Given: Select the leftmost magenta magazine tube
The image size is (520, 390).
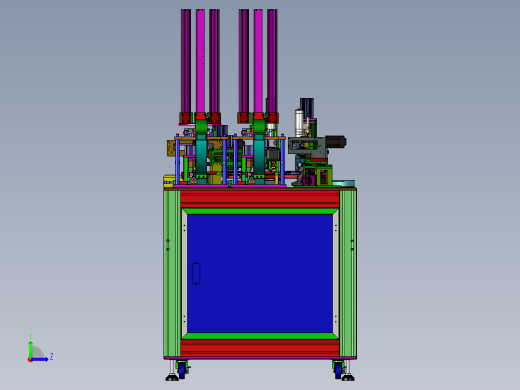Looking at the screenshot, I should point(186,61).
